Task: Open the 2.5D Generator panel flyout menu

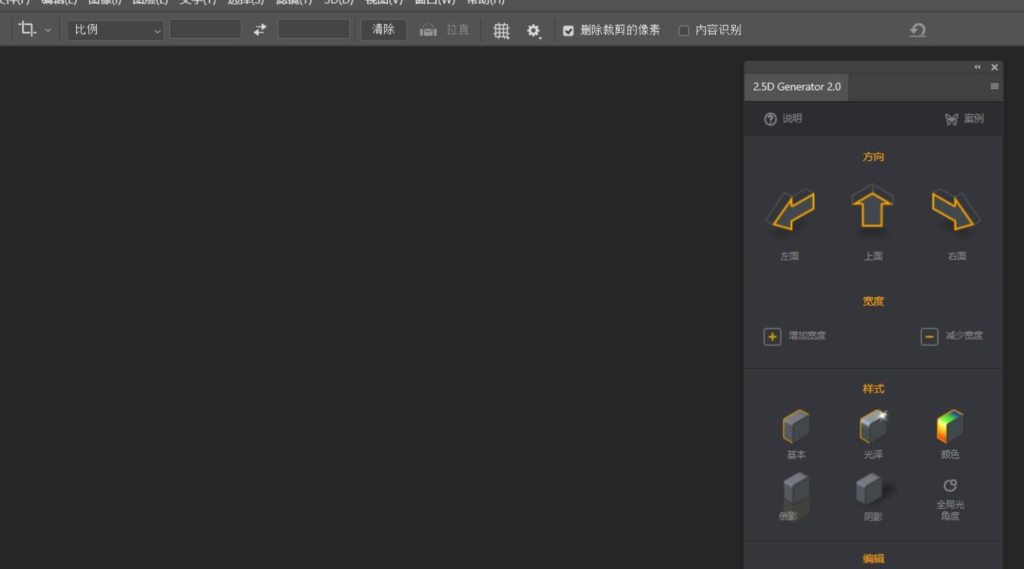Action: (994, 87)
